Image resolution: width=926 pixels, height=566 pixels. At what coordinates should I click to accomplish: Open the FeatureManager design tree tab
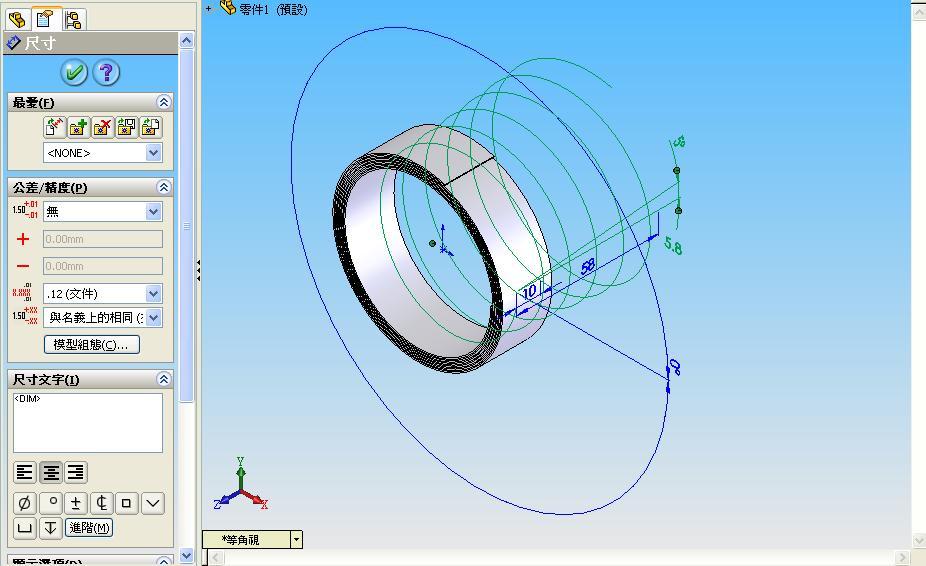18,19
